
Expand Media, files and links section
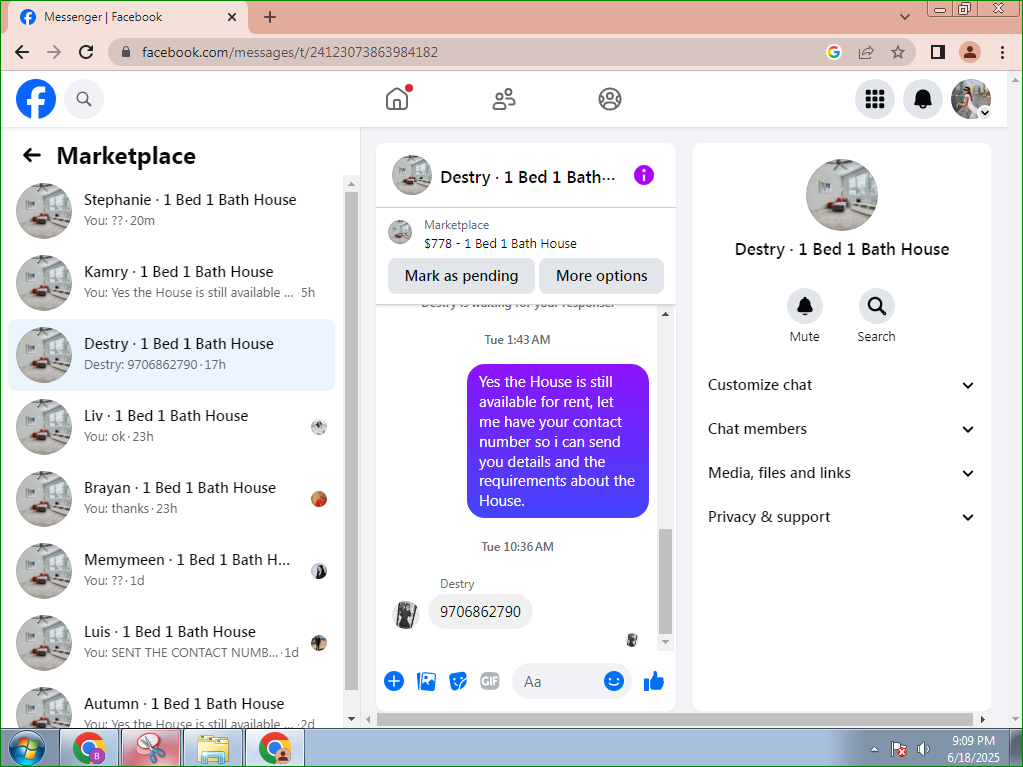coord(841,473)
